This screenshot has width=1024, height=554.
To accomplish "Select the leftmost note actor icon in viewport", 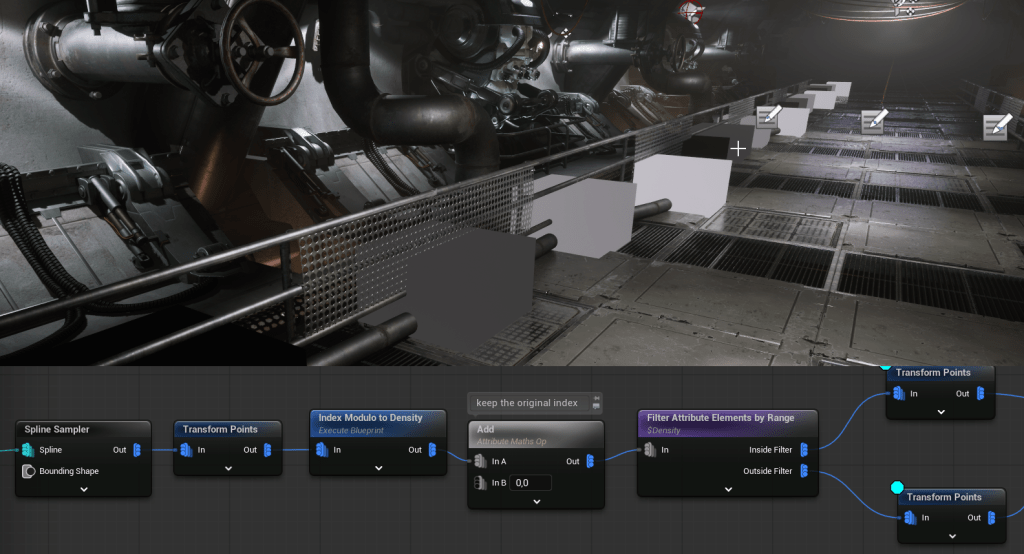I will [768, 117].
